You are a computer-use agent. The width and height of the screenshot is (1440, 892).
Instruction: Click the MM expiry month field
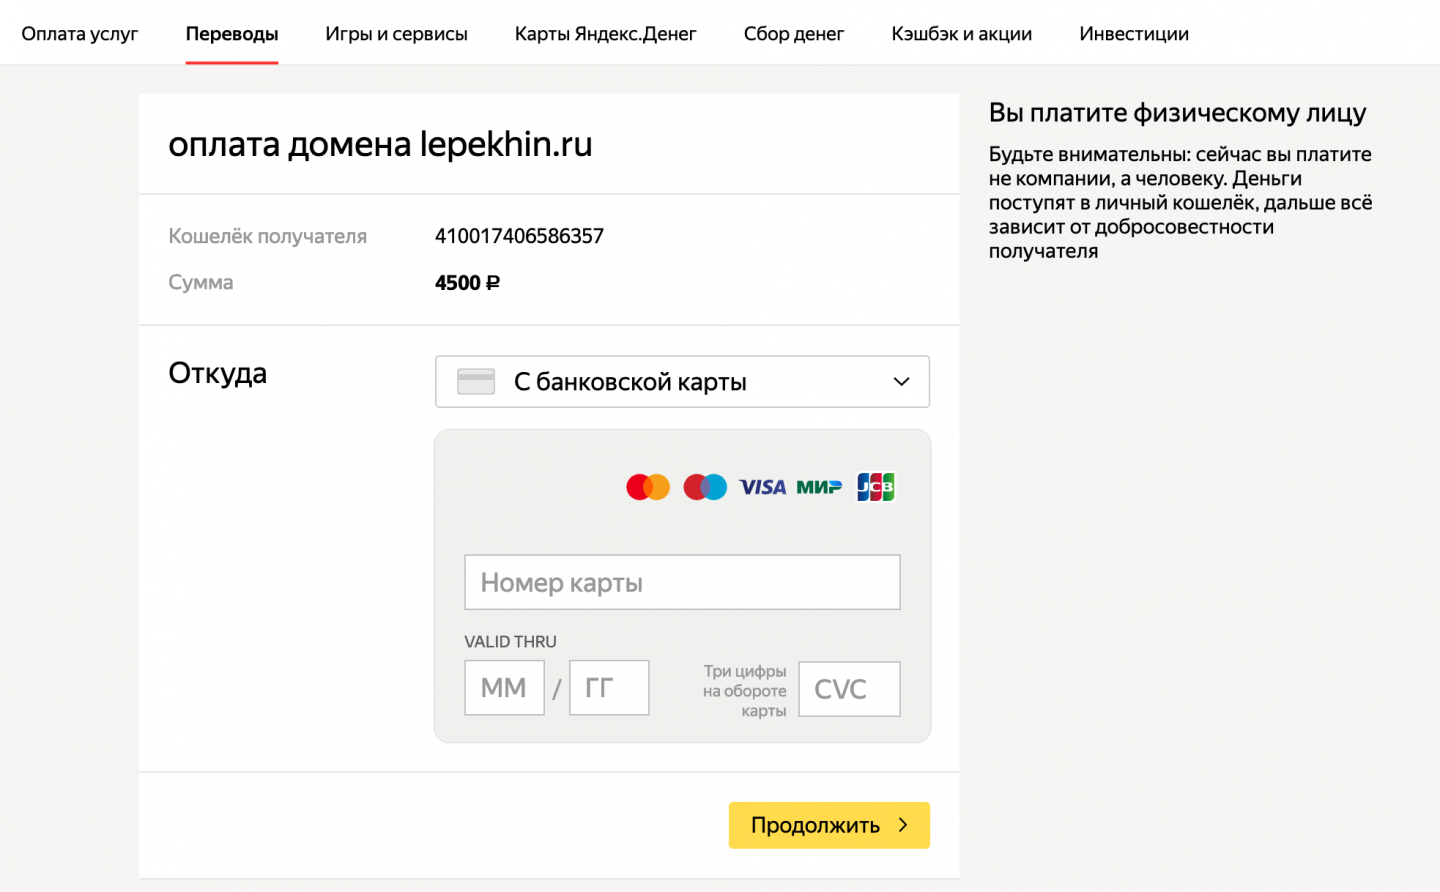(504, 688)
